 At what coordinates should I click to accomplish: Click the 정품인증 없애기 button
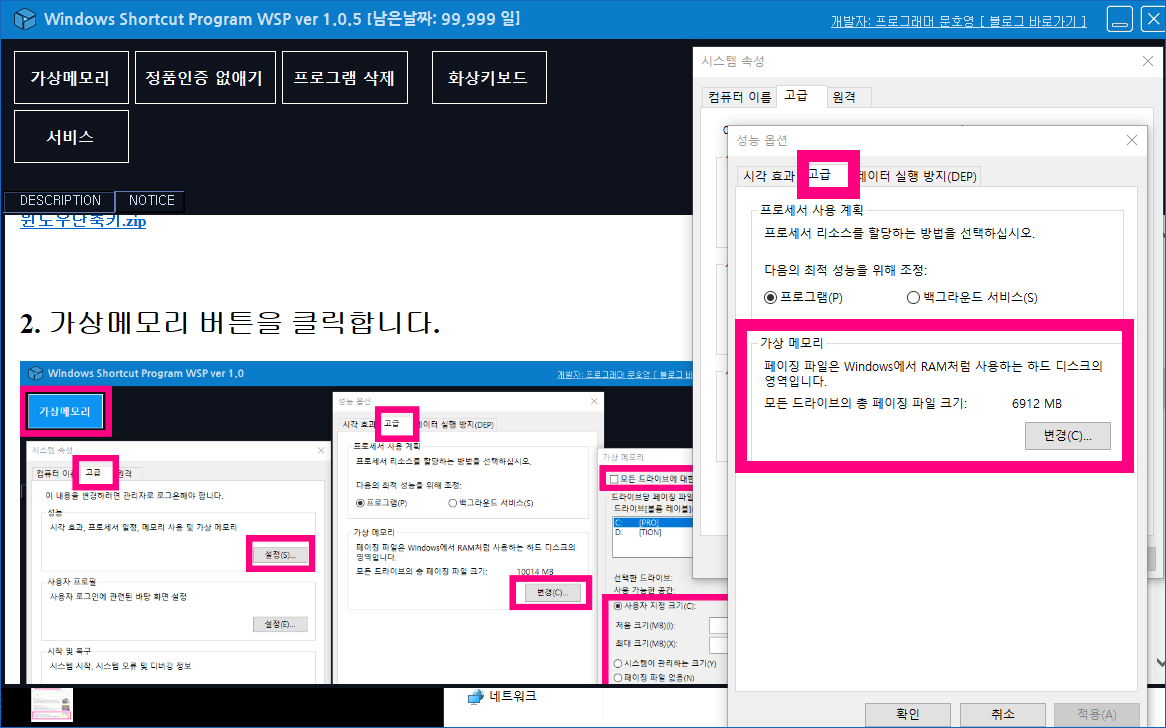point(205,77)
